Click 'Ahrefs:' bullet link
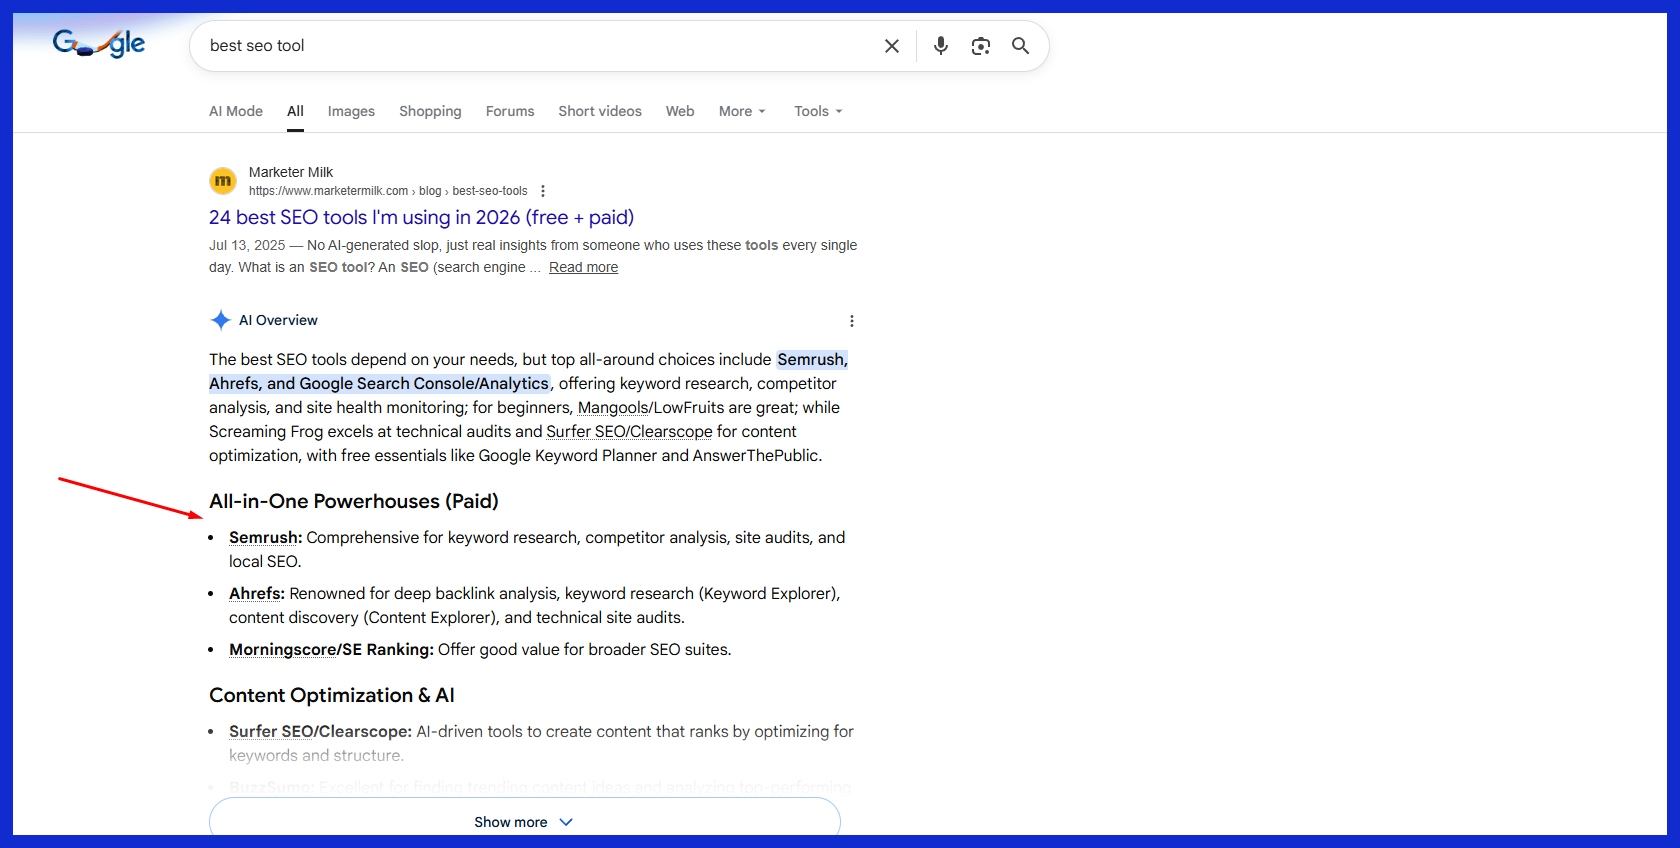 coord(257,593)
